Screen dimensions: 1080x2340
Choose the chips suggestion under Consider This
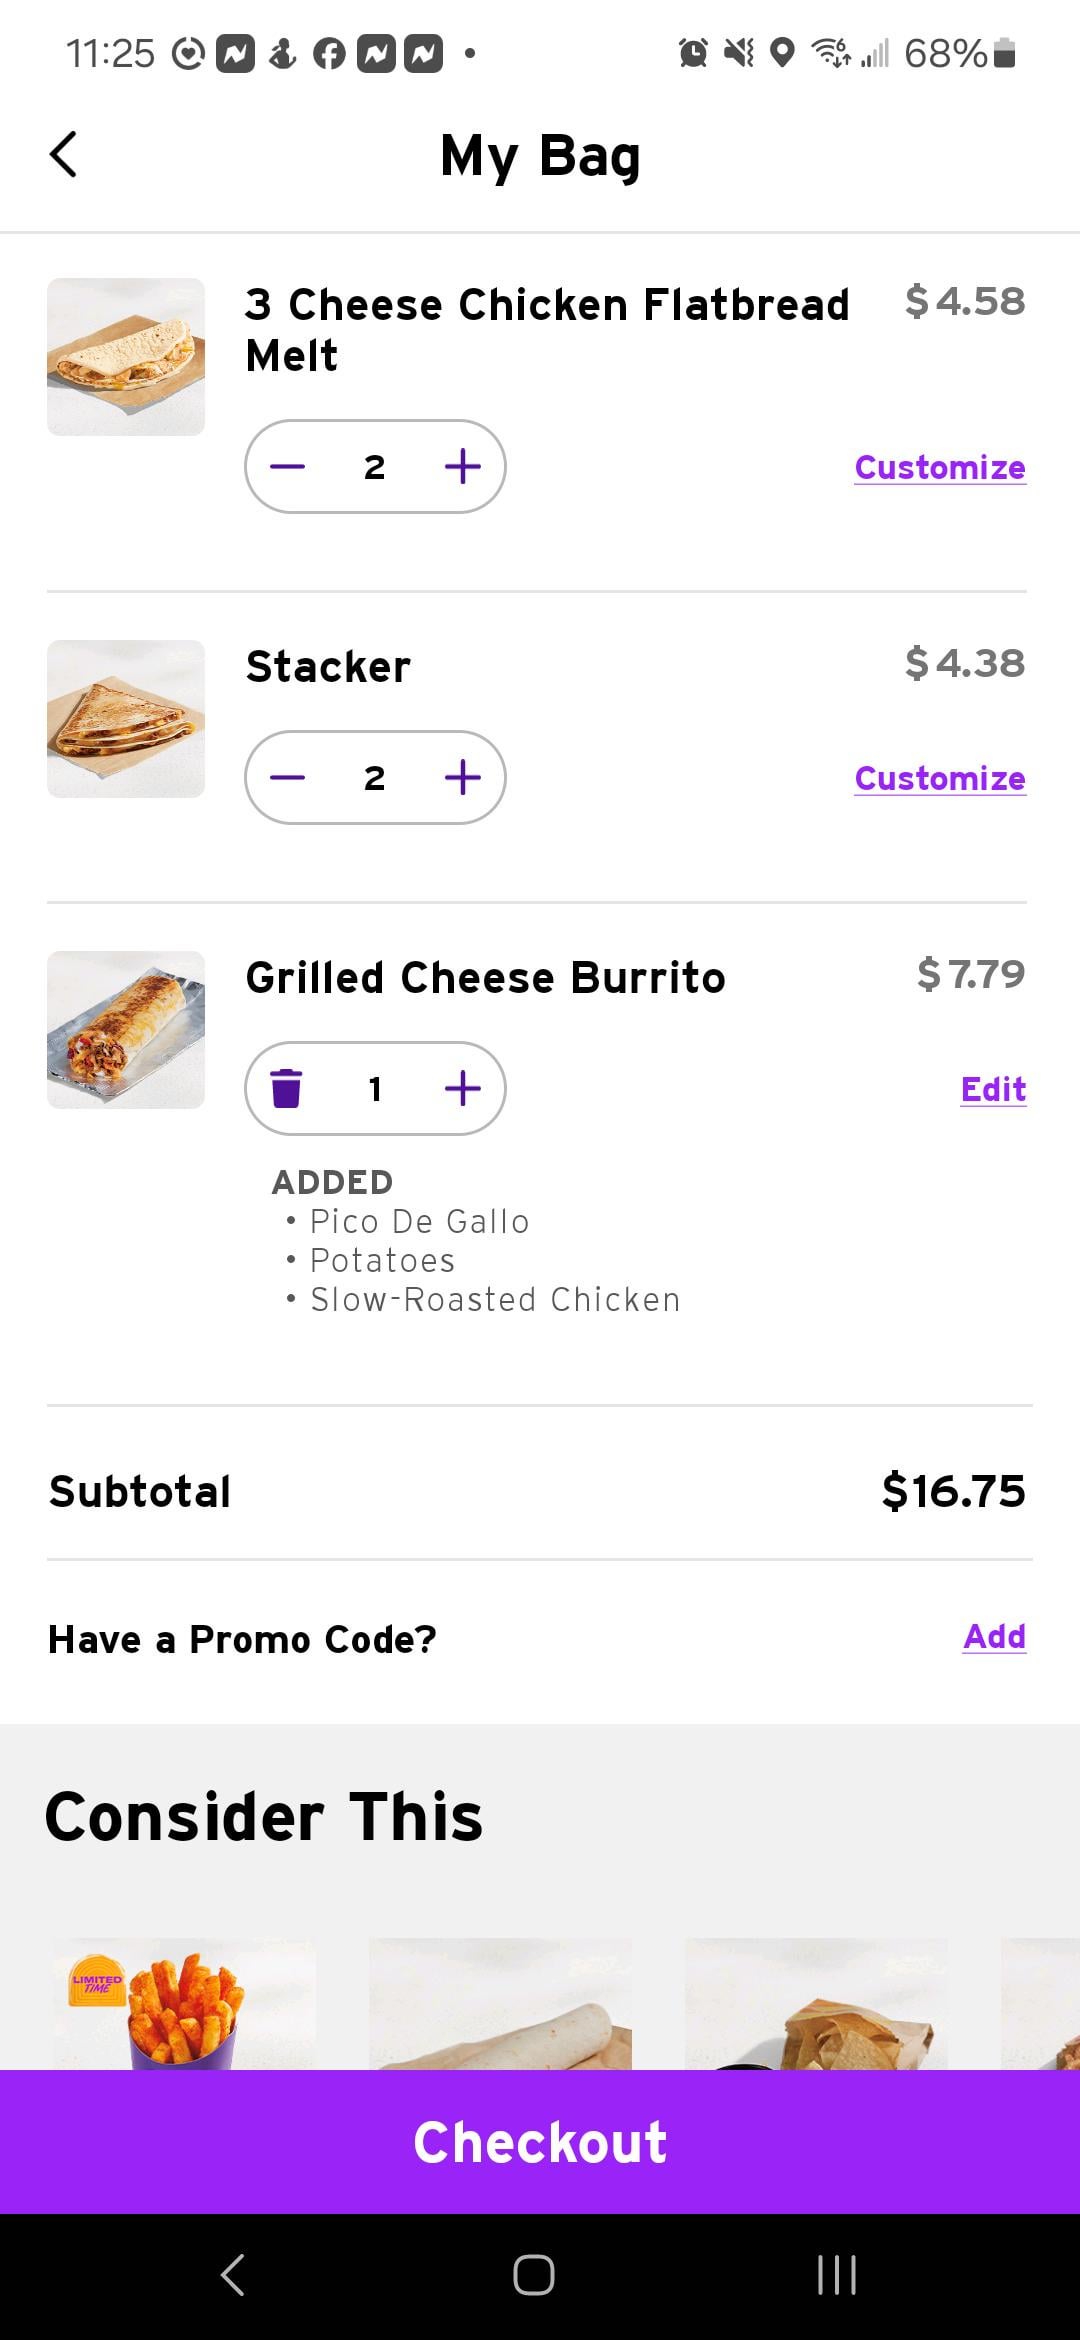click(816, 2005)
